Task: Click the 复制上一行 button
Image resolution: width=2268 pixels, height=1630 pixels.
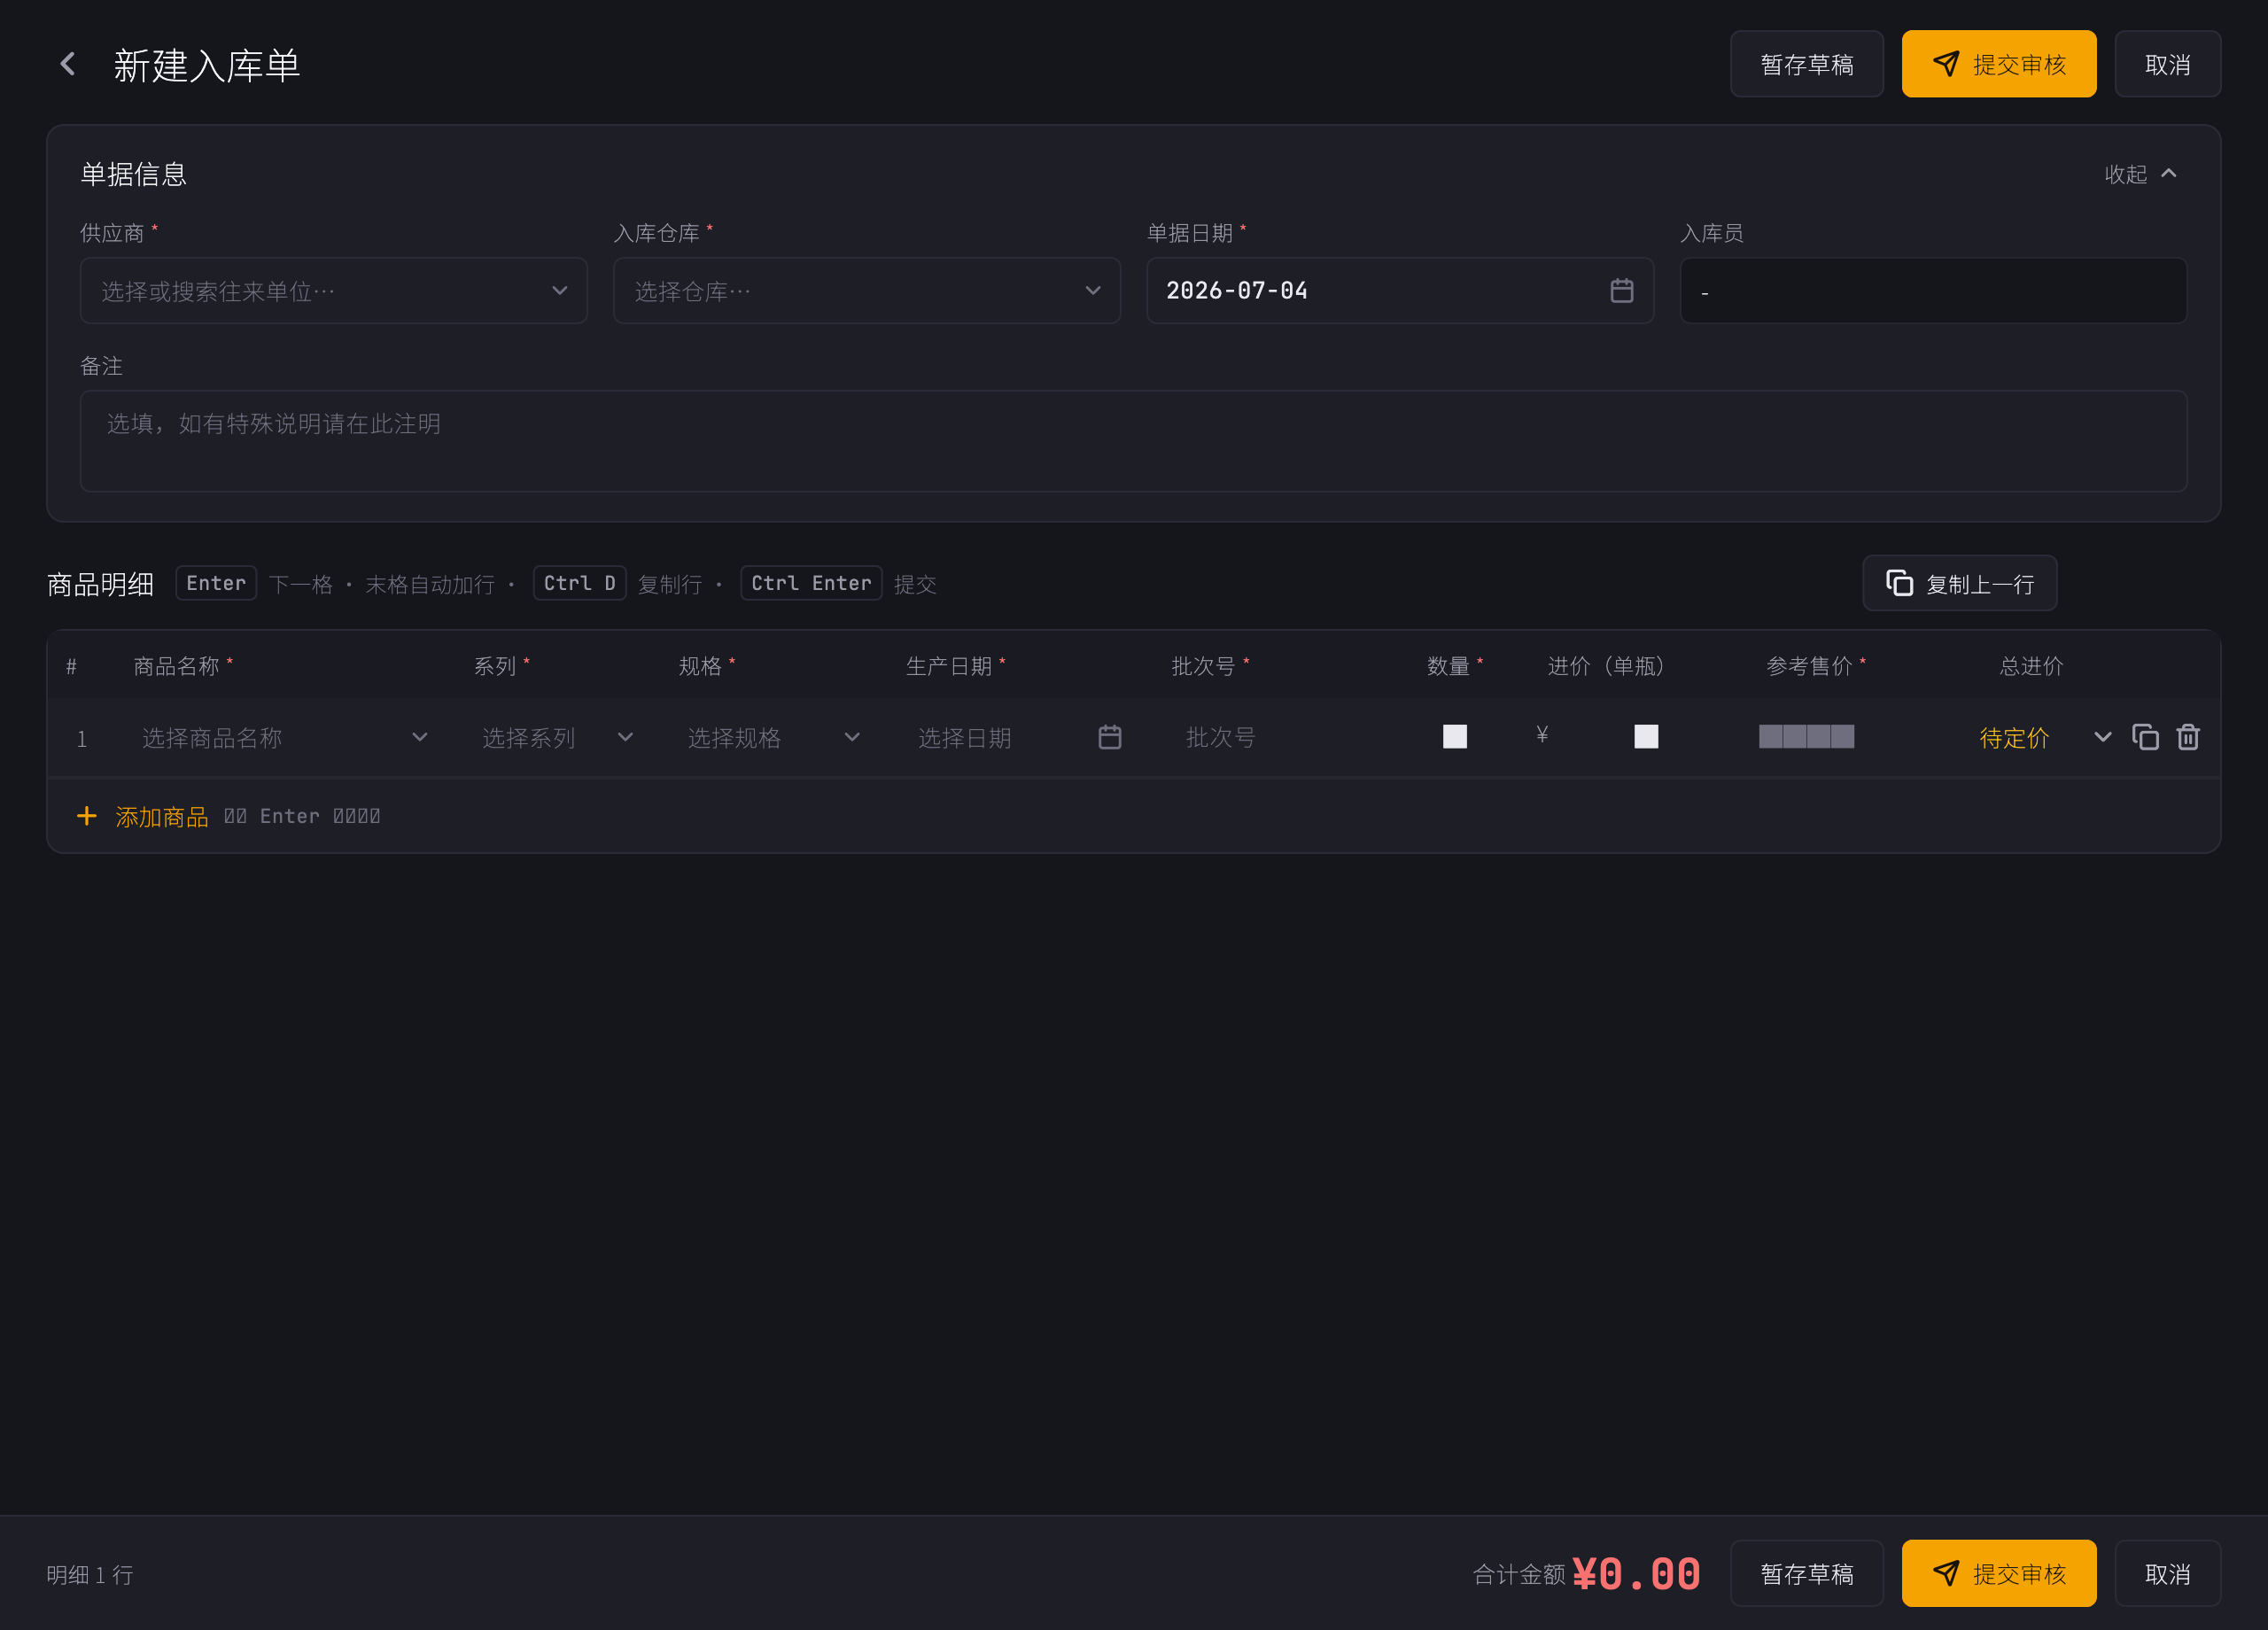Action: click(x=1959, y=583)
